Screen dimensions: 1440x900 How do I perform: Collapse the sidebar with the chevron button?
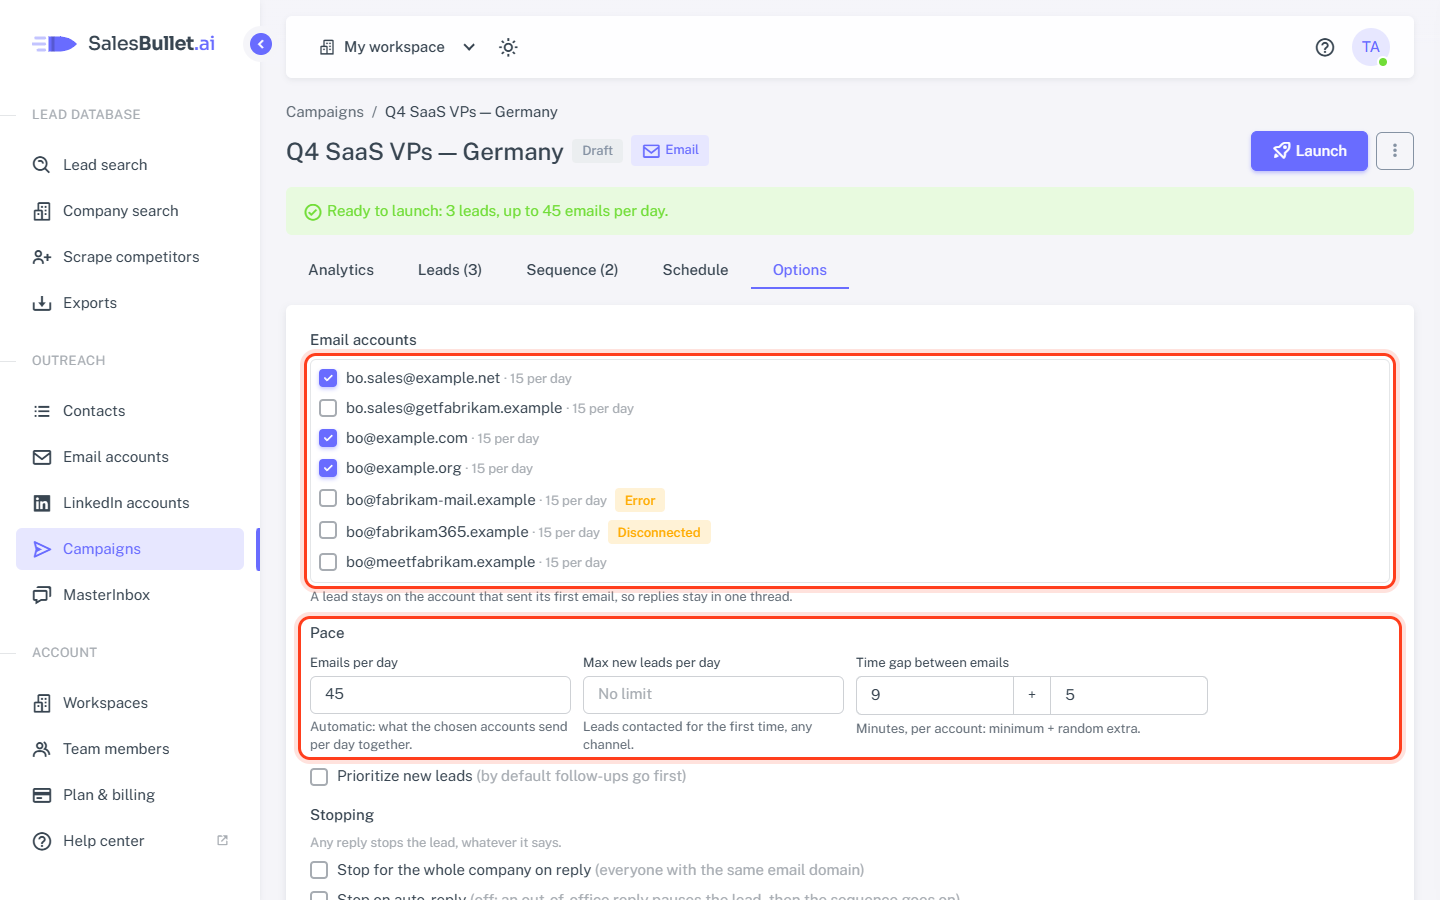(x=261, y=44)
